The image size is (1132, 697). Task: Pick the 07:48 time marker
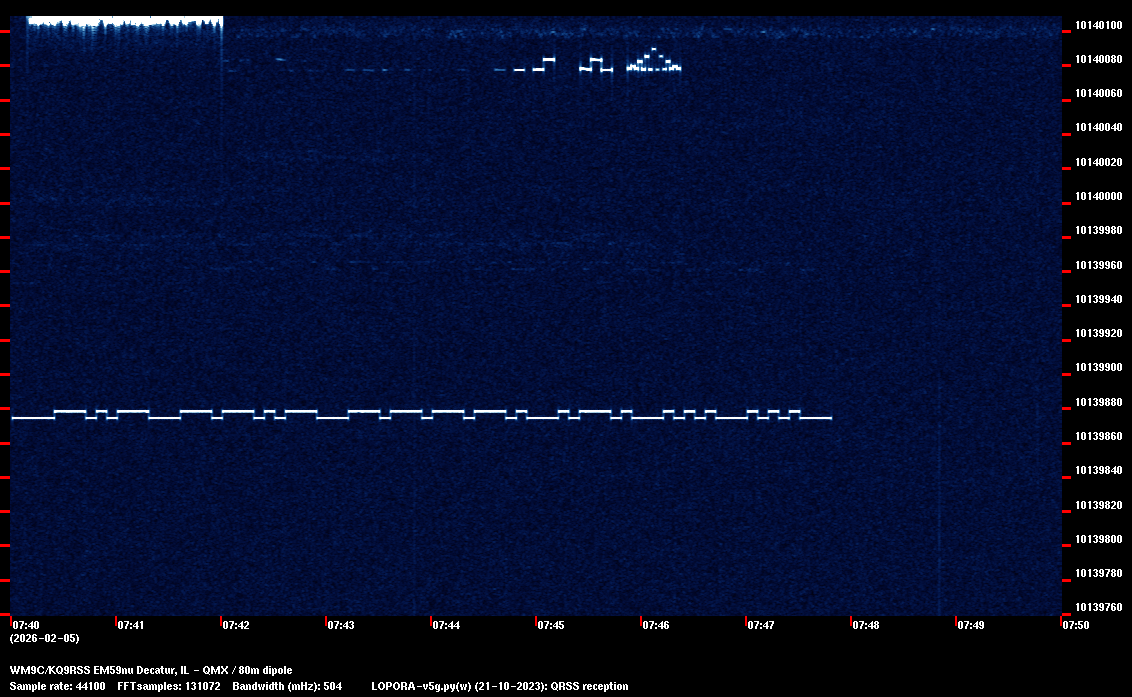coord(866,625)
